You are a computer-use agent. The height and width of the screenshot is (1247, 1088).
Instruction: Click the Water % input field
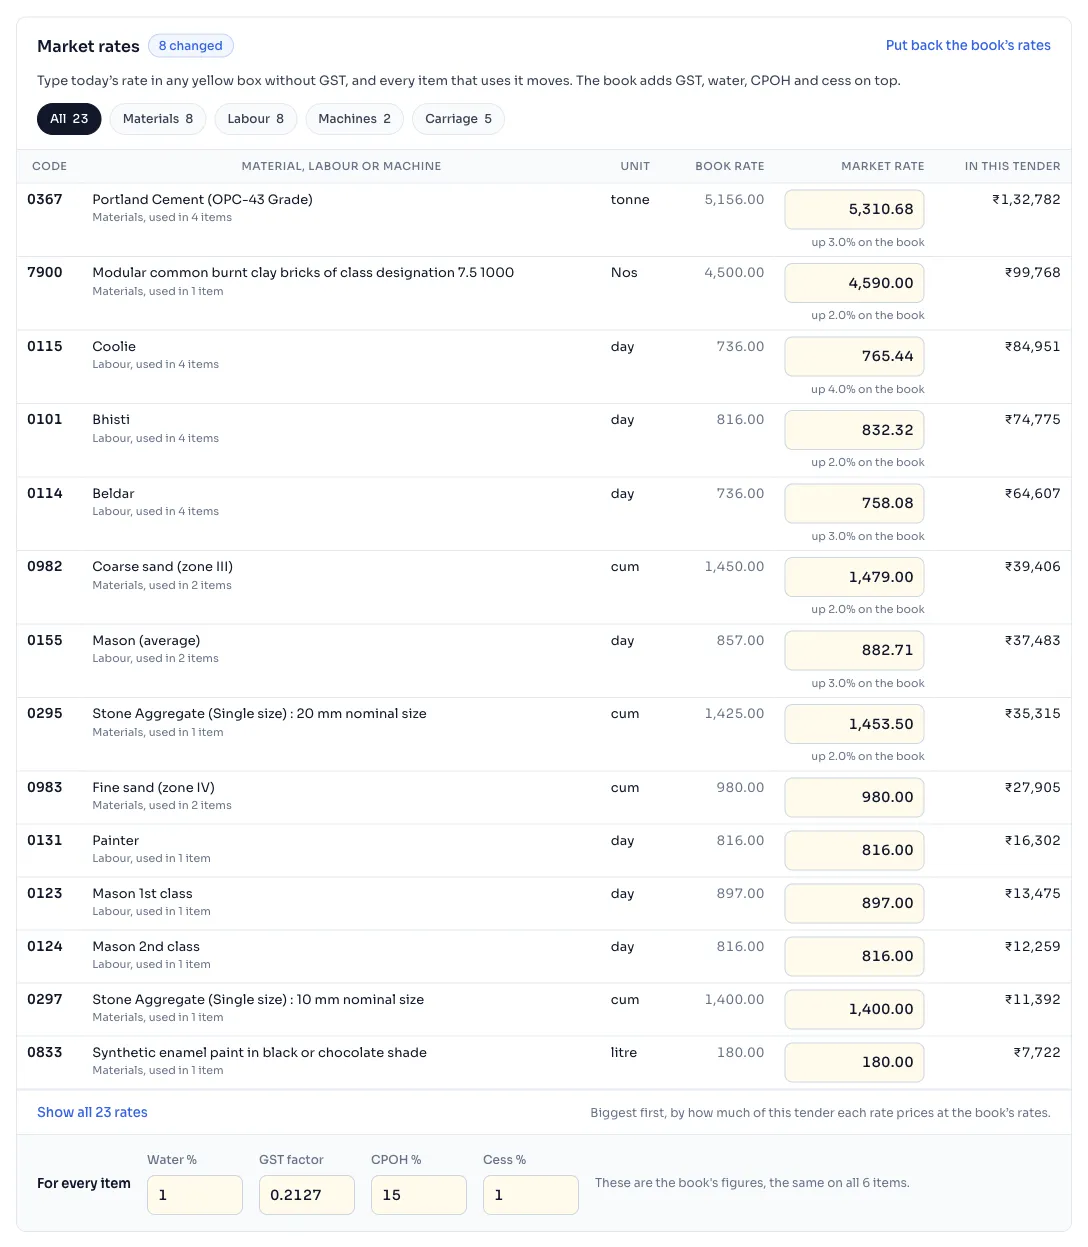click(195, 1195)
